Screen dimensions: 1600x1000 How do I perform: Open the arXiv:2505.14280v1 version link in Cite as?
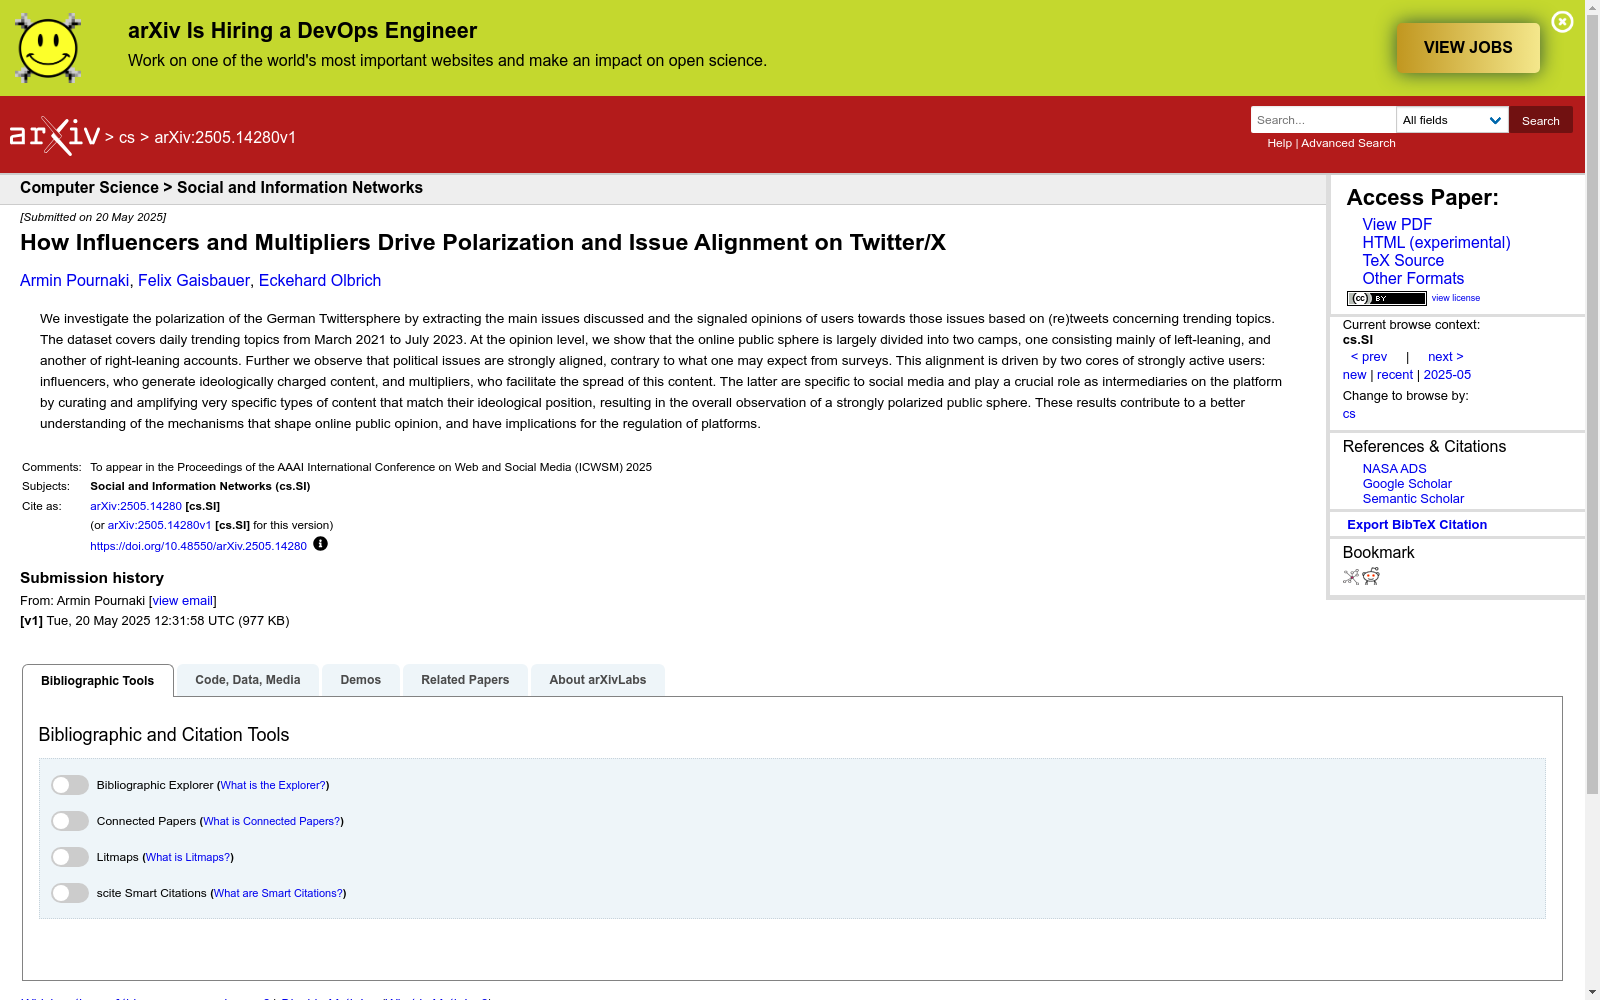click(x=159, y=525)
